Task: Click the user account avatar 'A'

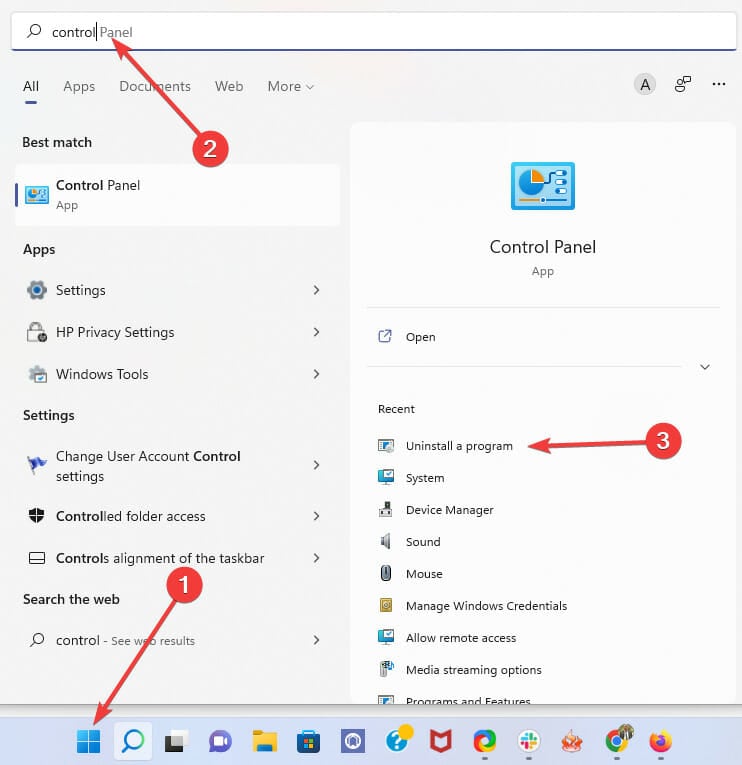Action: [x=645, y=85]
